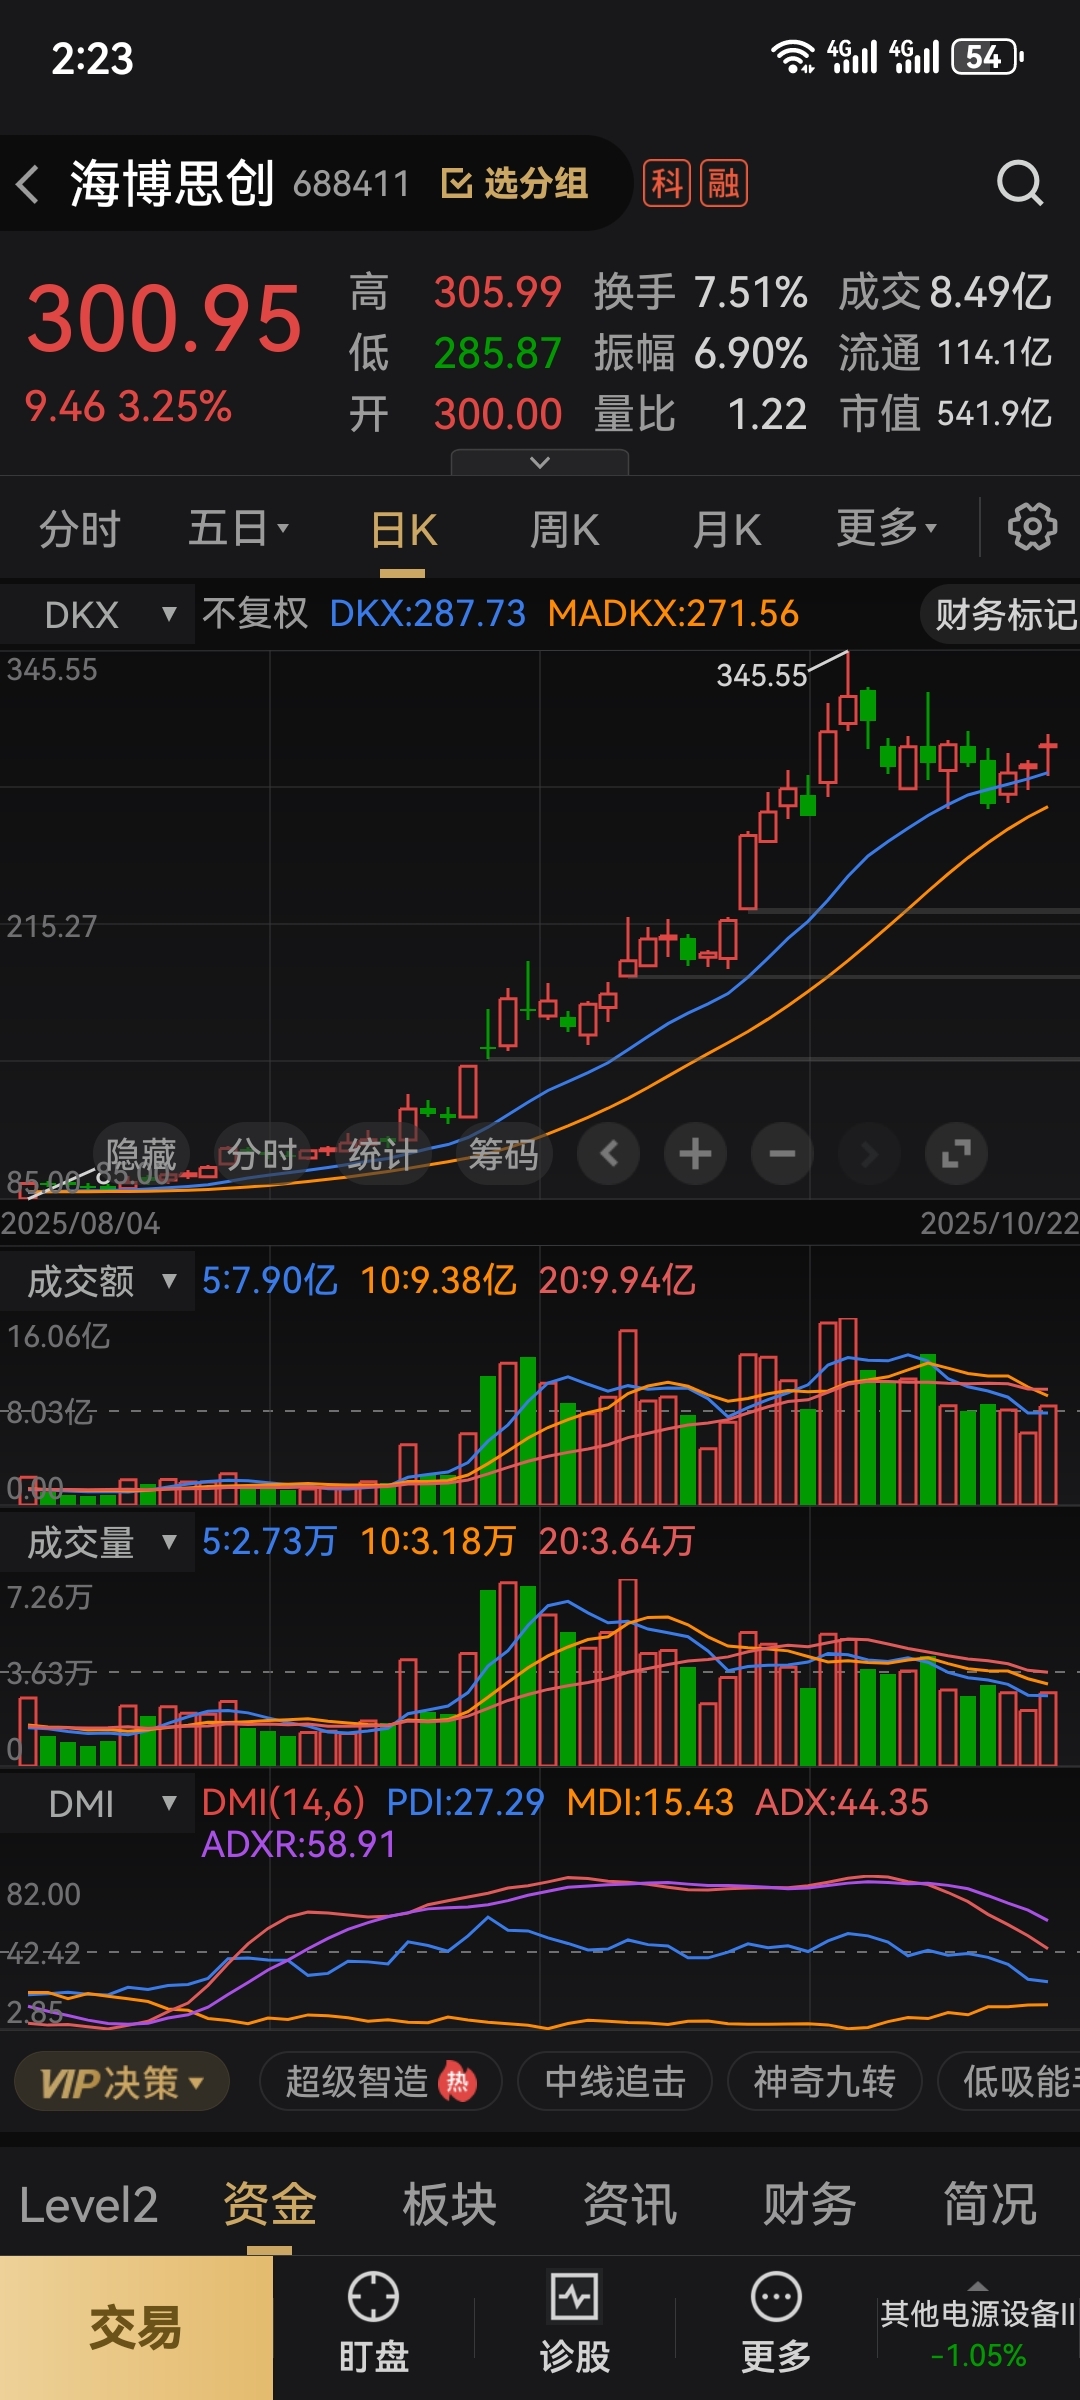Go back using the left arrow

(x=28, y=184)
